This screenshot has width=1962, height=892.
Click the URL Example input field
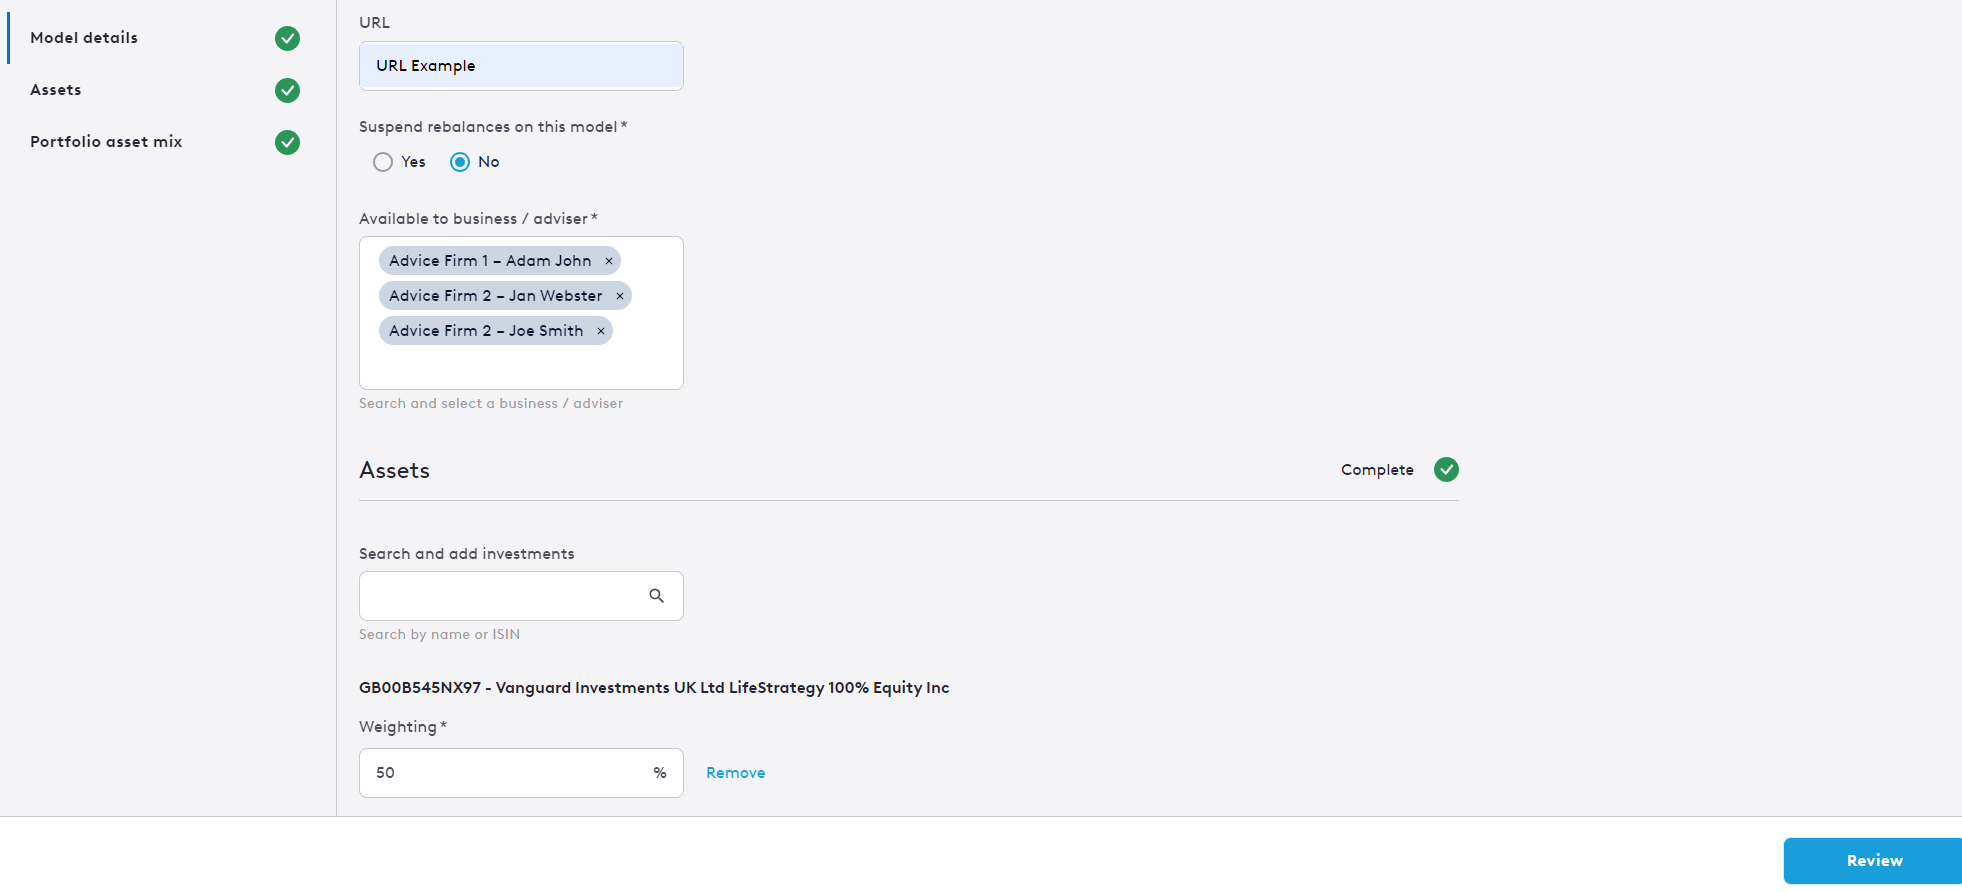521,66
